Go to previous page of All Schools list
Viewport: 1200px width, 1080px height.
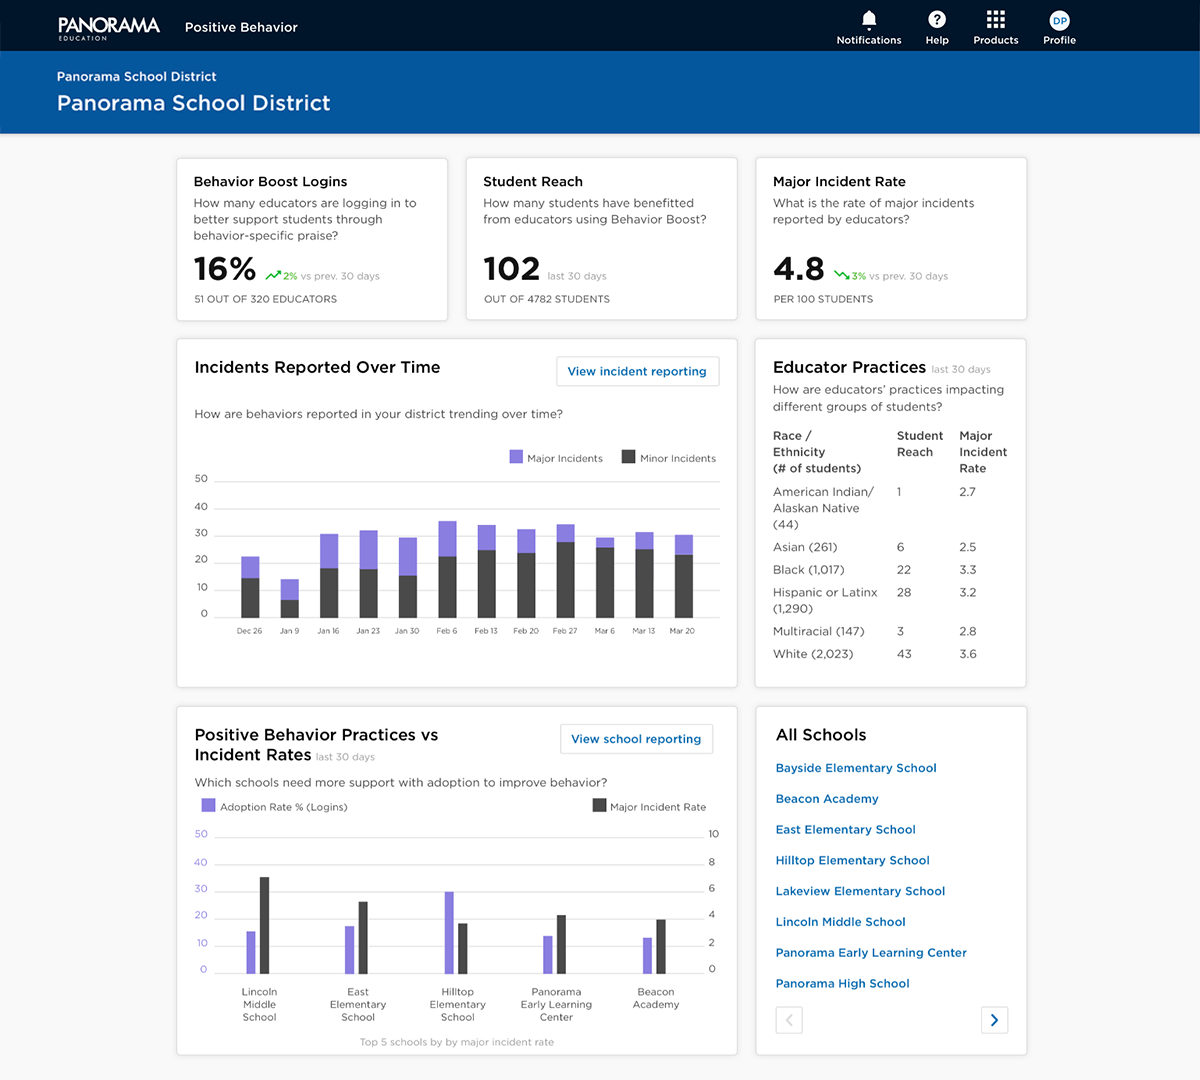[x=789, y=1020]
